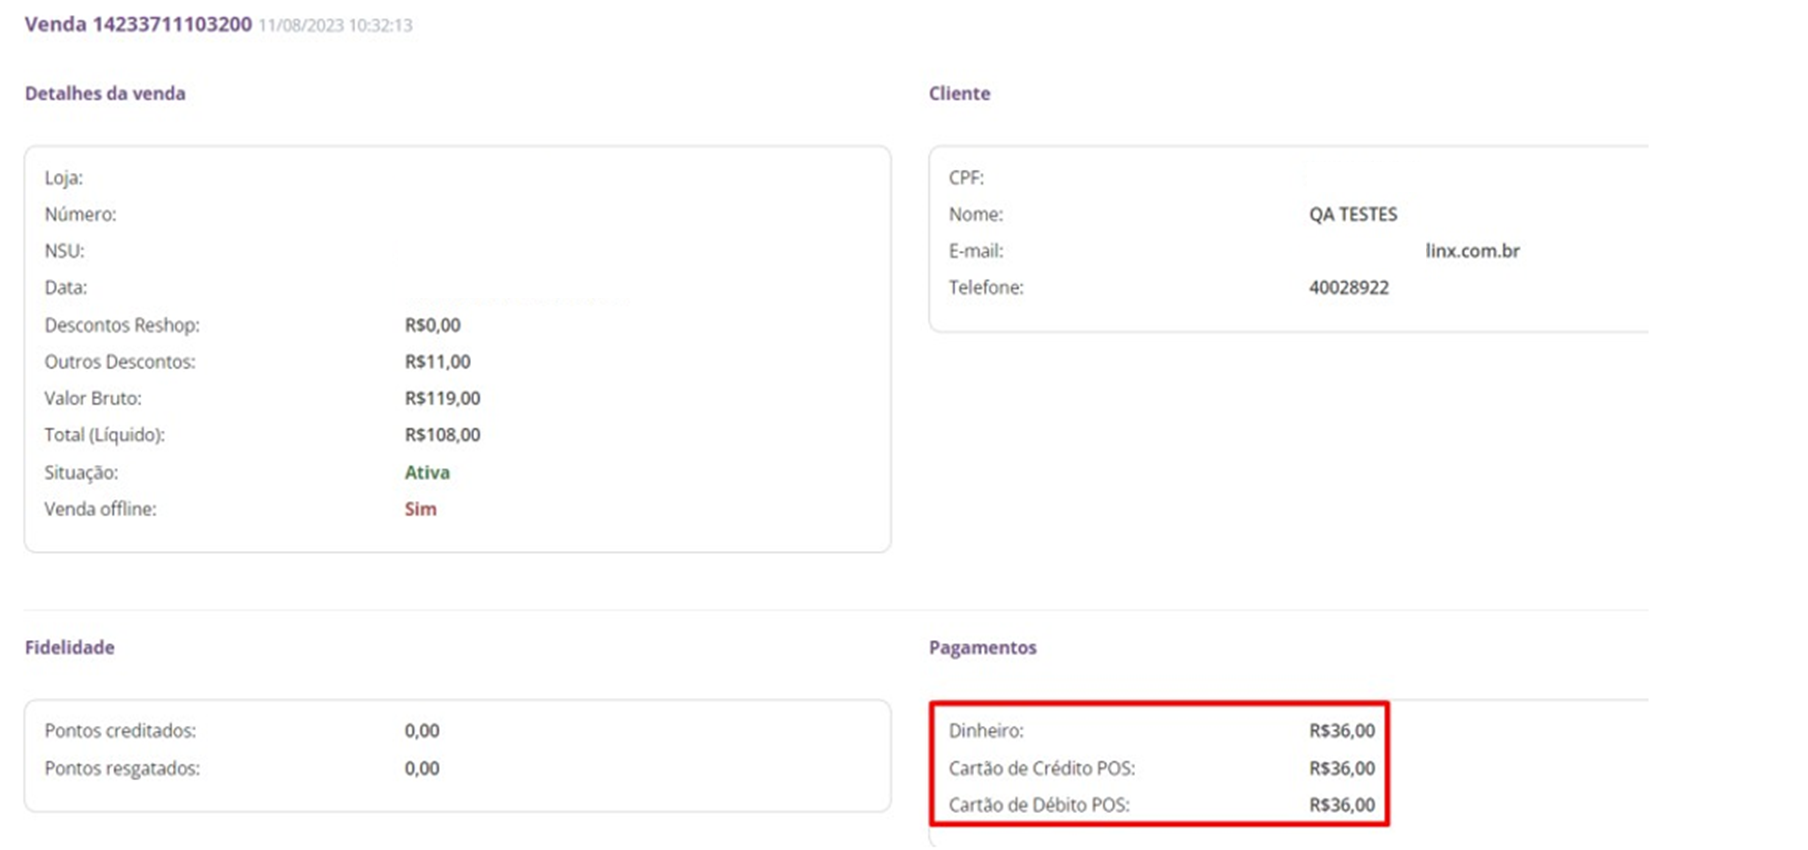Screen dimensions: 1808x850
Task: Click the Pagamentos section heading
Action: [982, 647]
